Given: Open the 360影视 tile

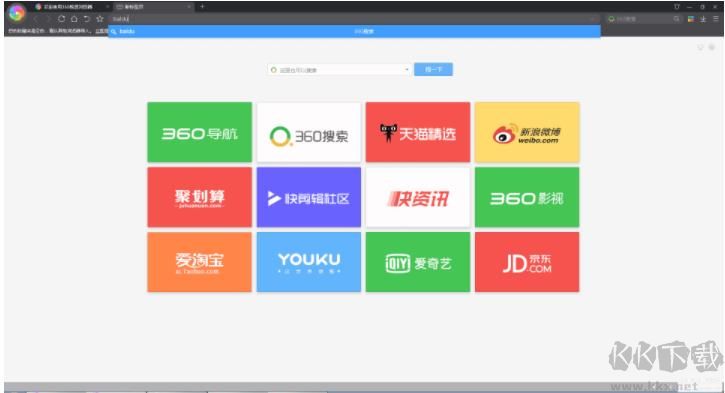Looking at the screenshot, I should [527, 197].
